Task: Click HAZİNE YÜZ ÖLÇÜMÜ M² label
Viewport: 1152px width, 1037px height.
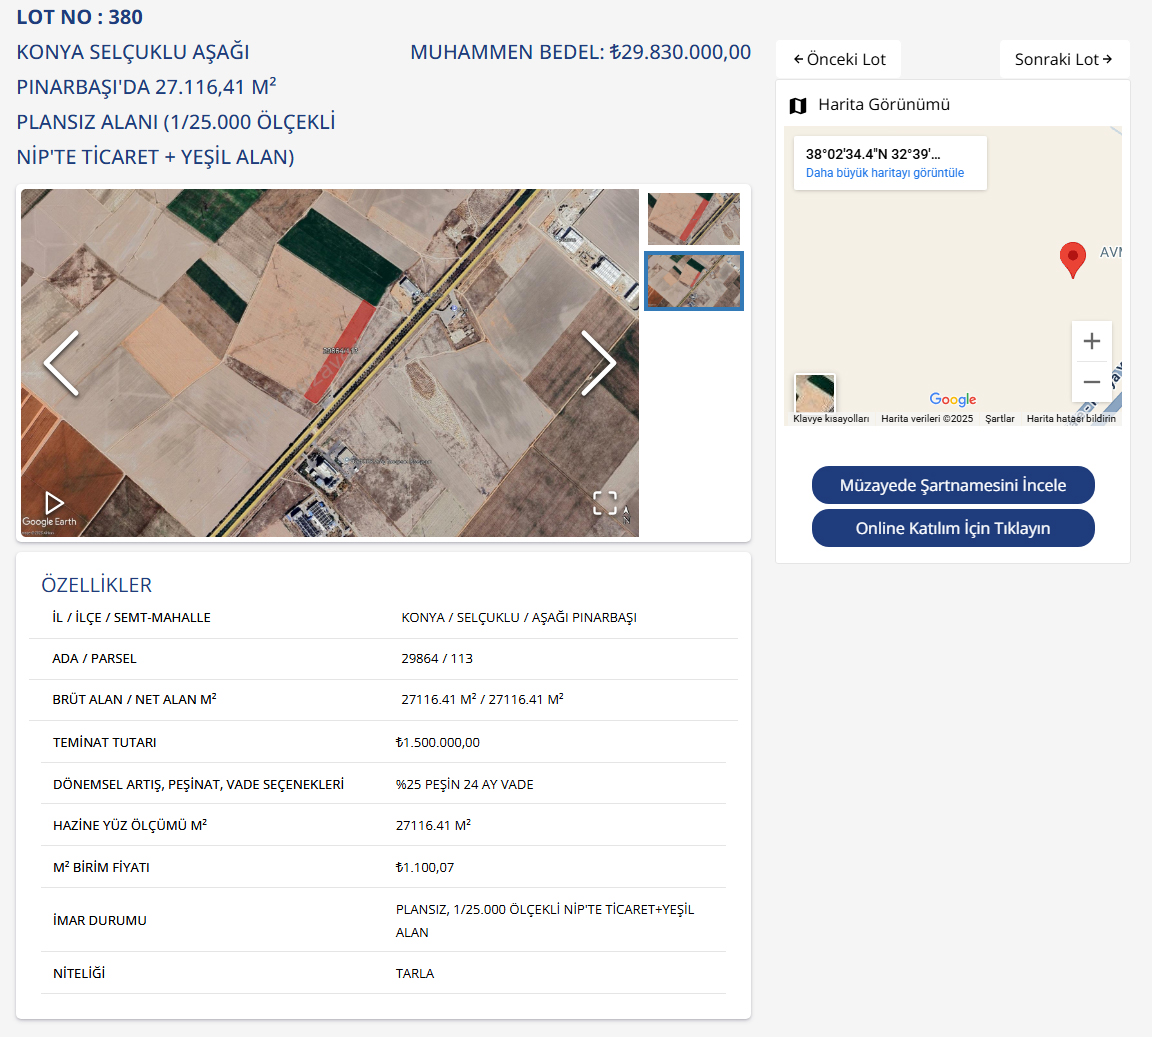Action: click(129, 825)
